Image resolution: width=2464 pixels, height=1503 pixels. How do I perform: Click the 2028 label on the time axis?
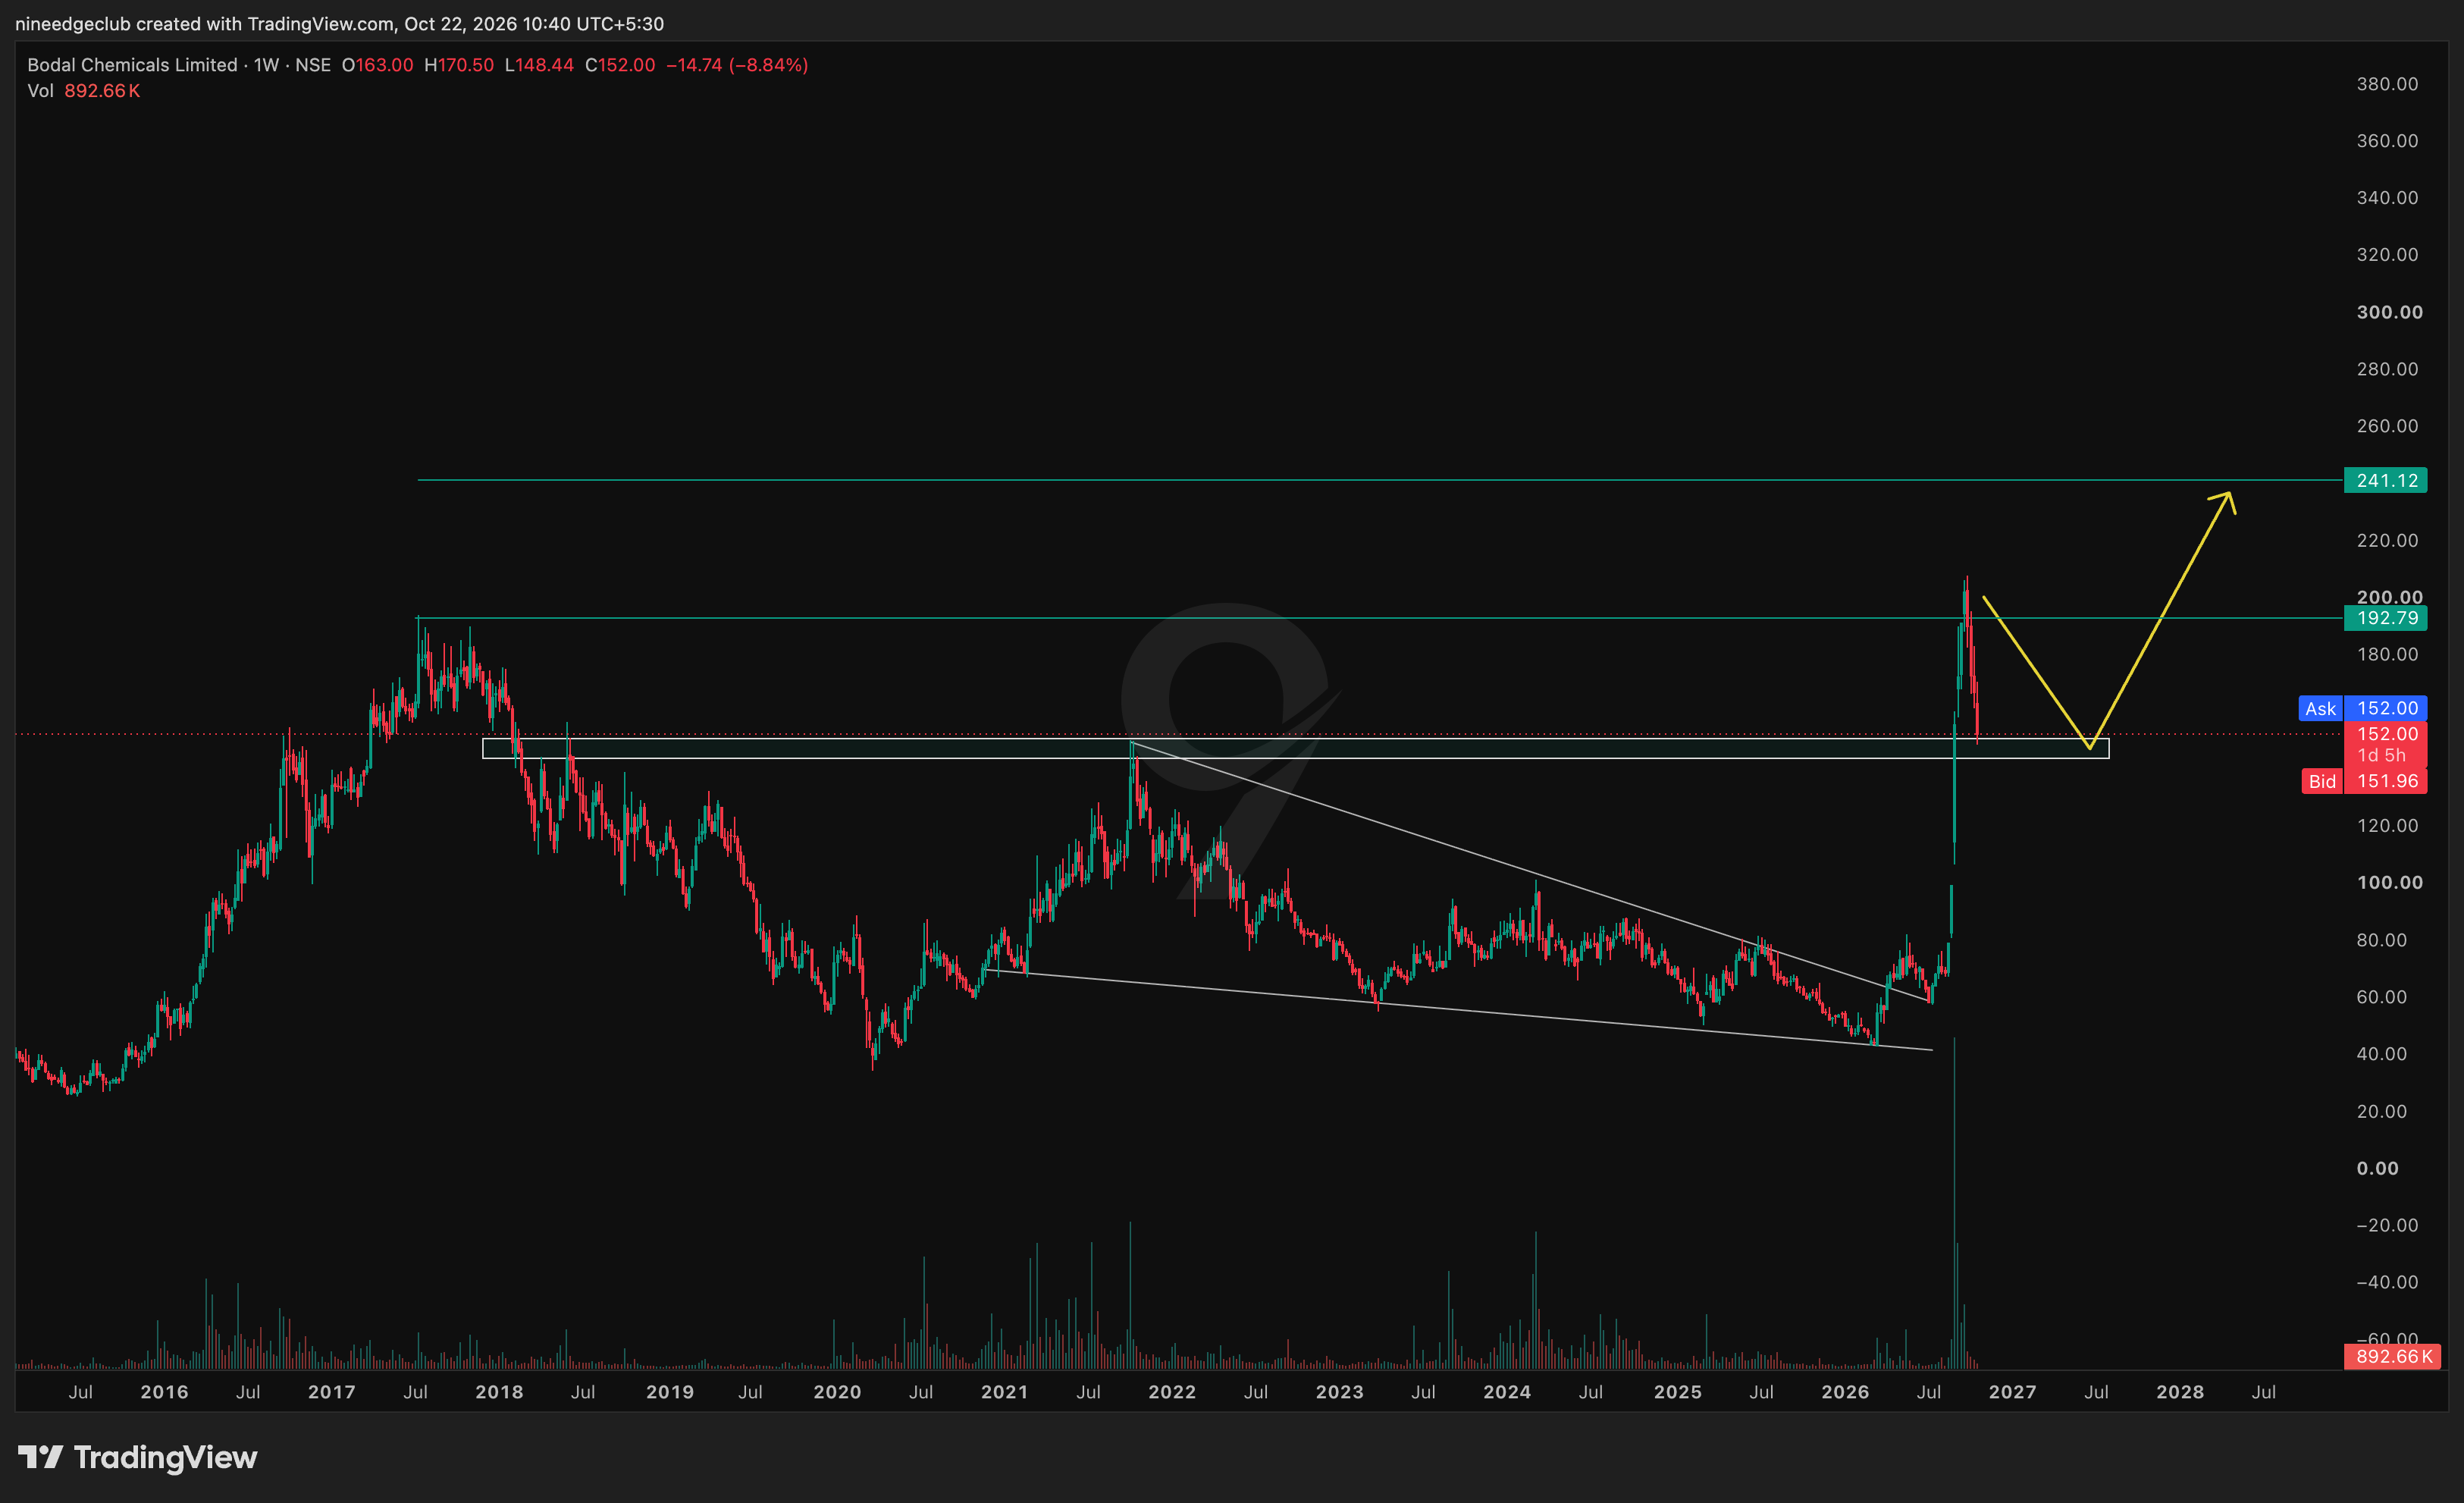(x=2180, y=1392)
